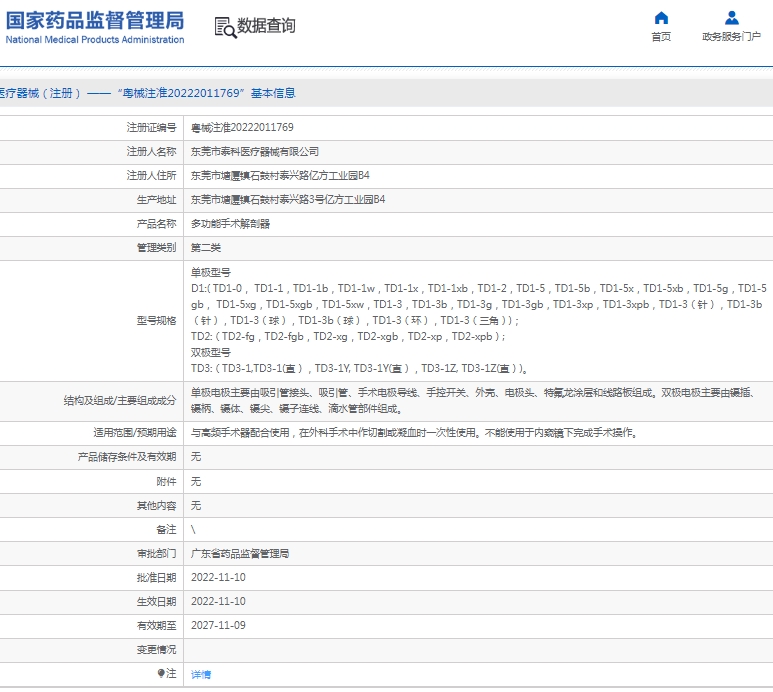This screenshot has height=692, width=773.
Task: Open the 首页 home icon
Action: click(x=661, y=18)
